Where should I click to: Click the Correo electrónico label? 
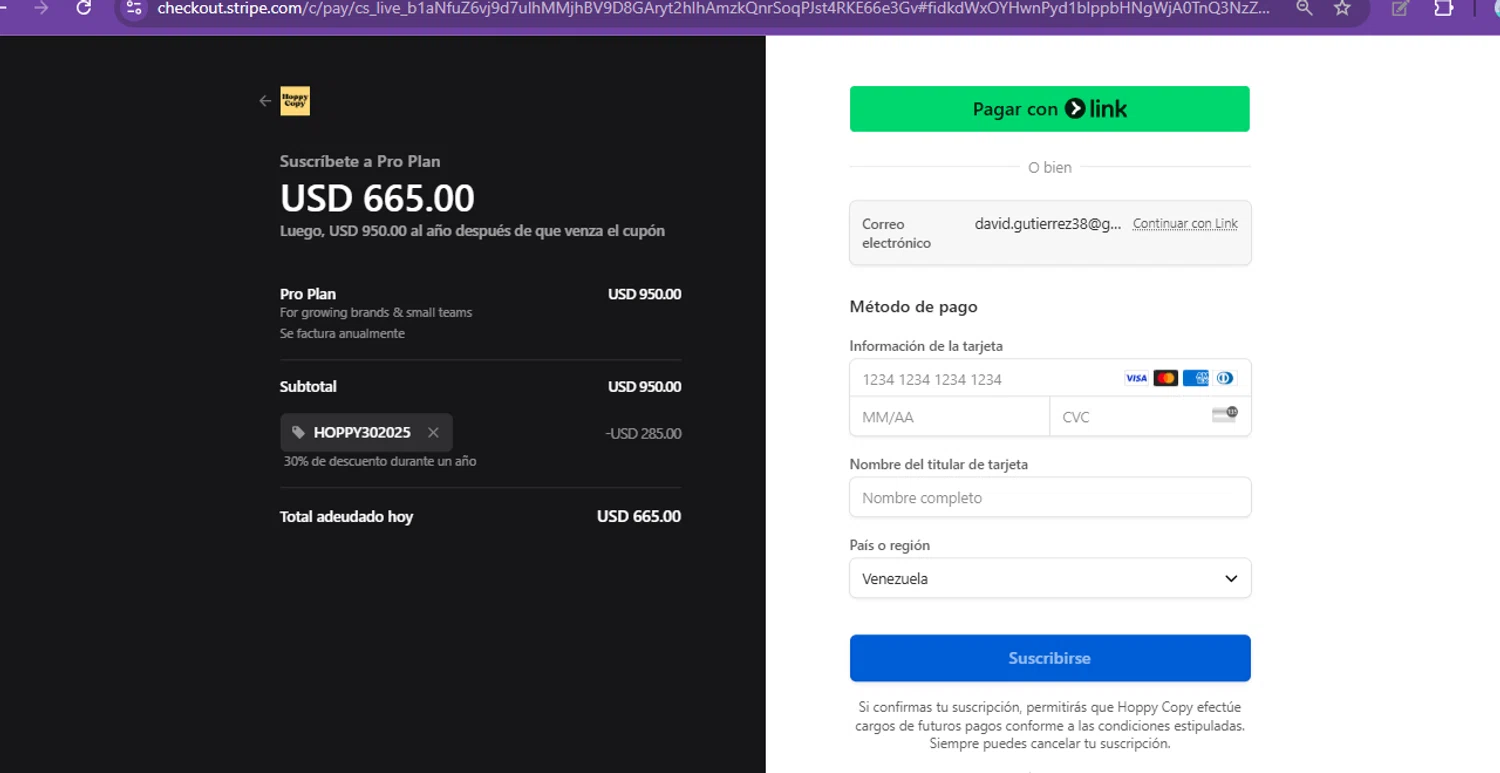[x=896, y=233]
